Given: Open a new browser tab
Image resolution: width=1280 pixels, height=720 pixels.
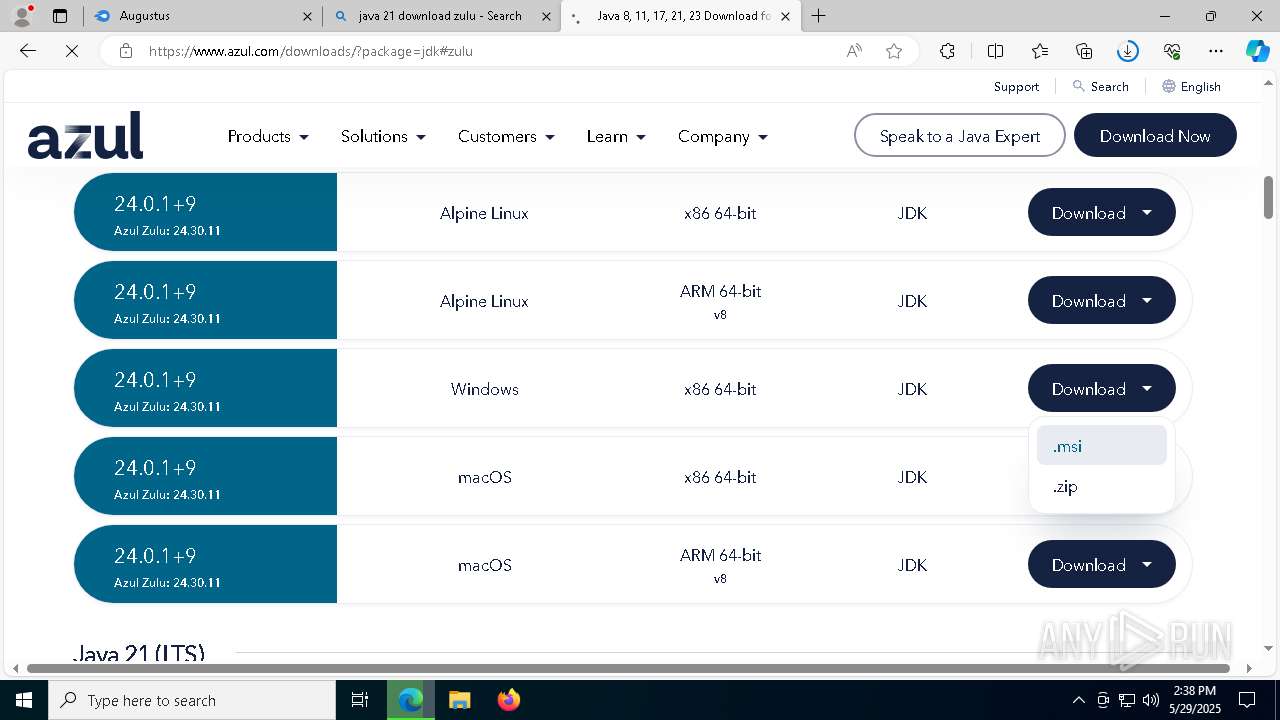Looking at the screenshot, I should tap(819, 16).
